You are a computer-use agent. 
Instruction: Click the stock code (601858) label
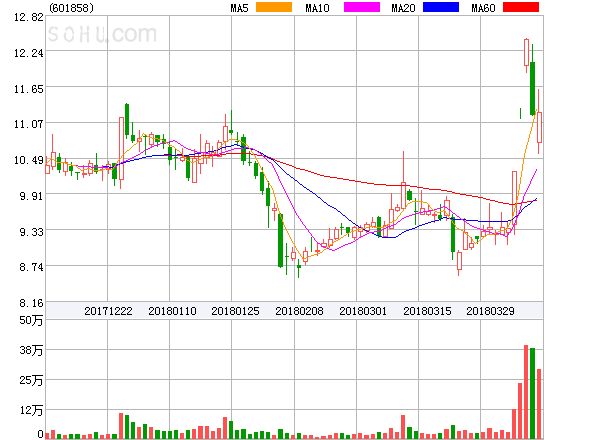(72, 8)
